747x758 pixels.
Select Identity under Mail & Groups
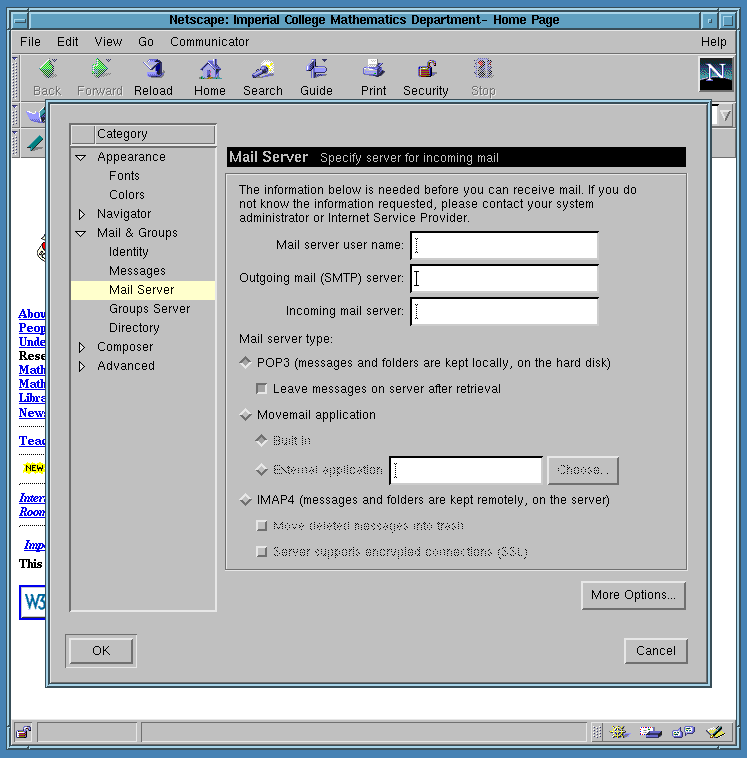pyautogui.click(x=129, y=251)
